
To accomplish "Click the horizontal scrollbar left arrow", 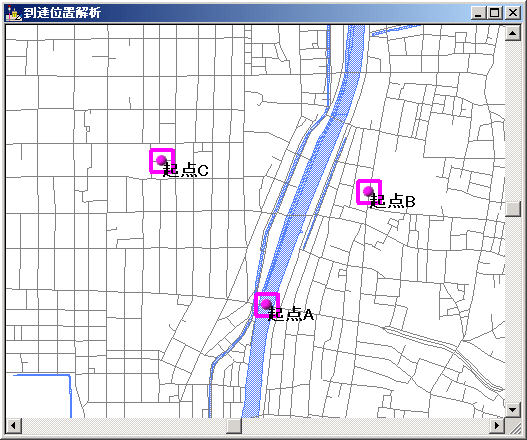I will [x=13, y=426].
